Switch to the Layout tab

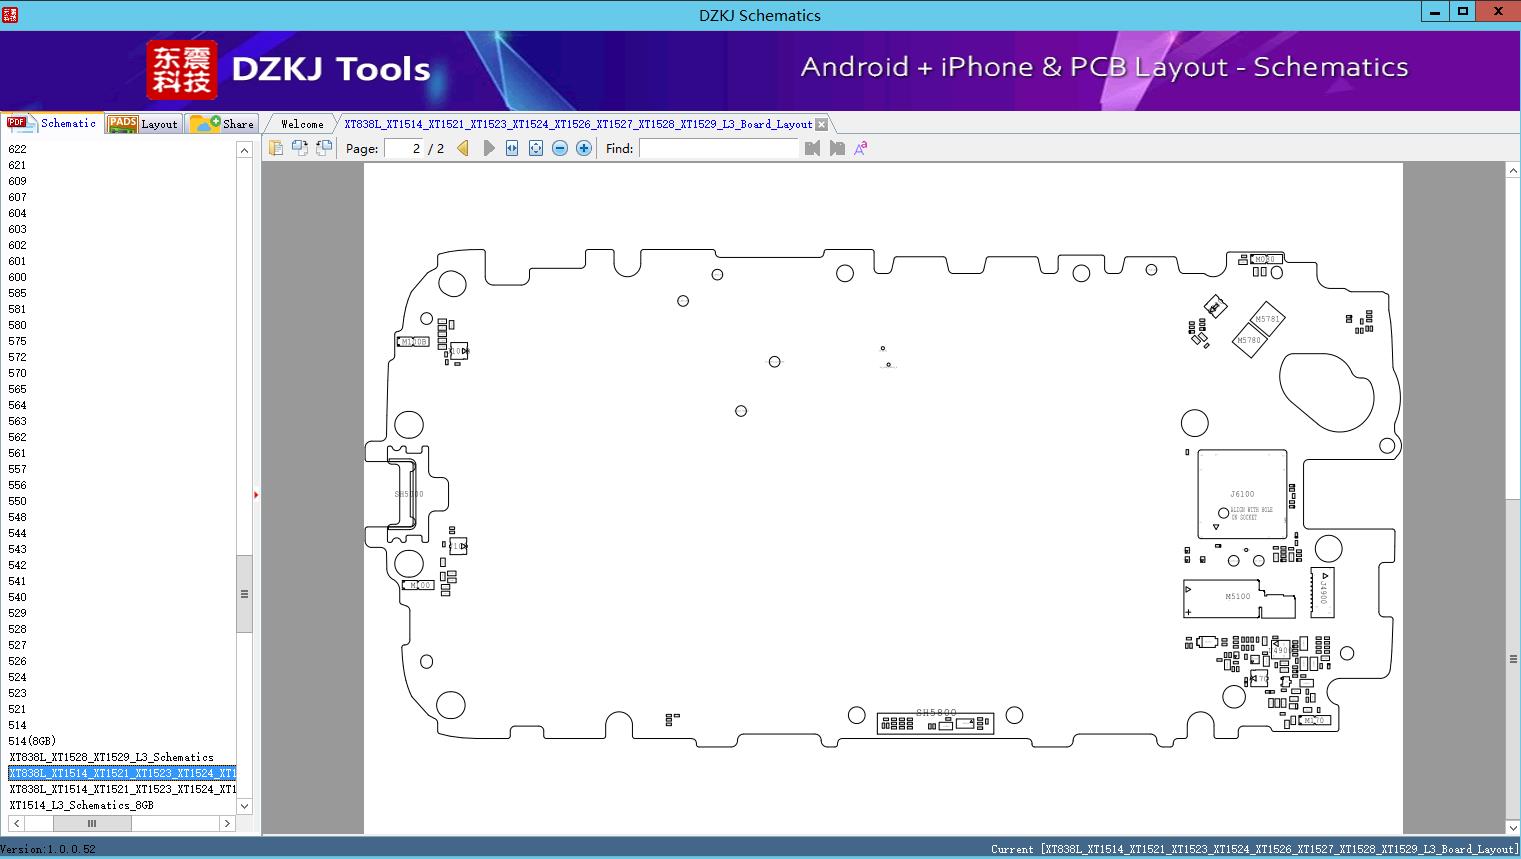[144, 124]
